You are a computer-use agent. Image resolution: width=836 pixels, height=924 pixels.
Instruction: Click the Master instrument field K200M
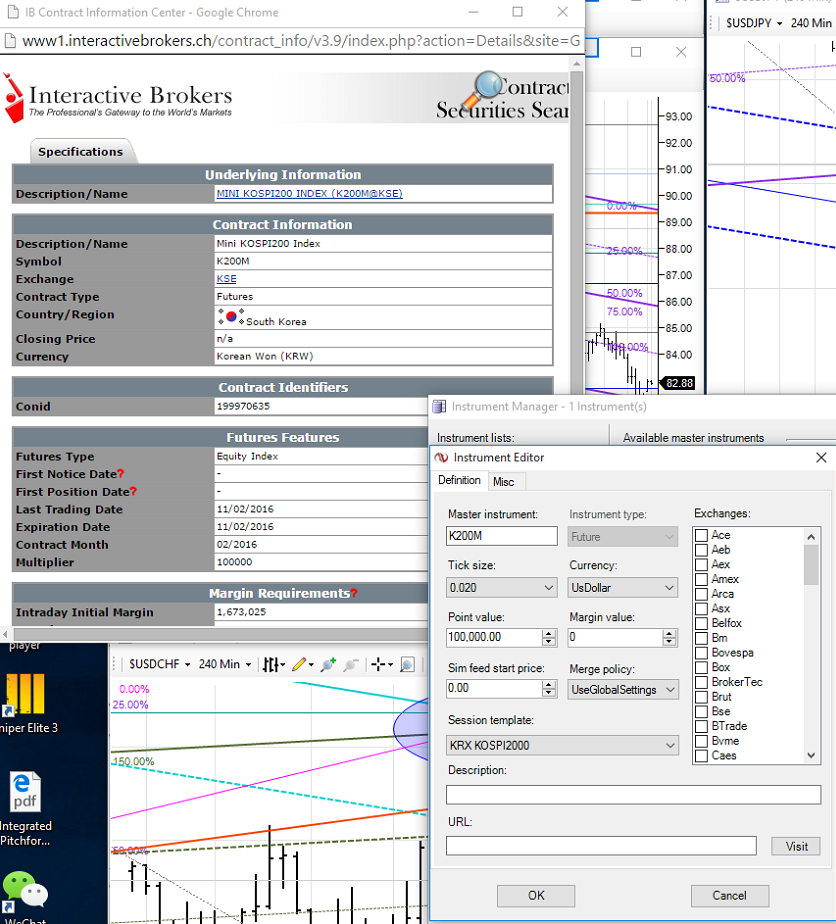coord(501,536)
